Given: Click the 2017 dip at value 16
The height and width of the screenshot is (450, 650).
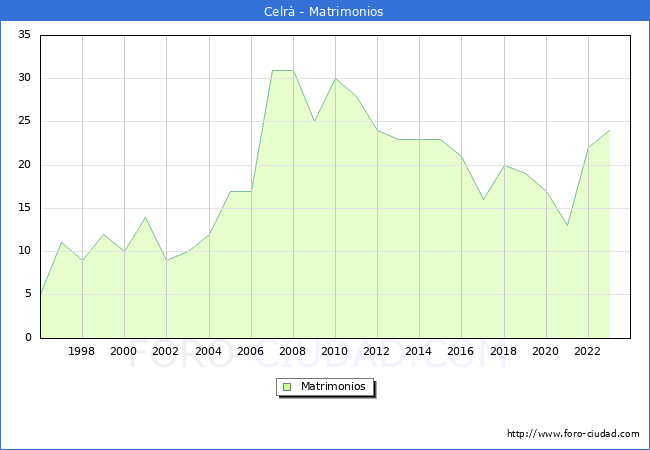Looking at the screenshot, I should (x=483, y=200).
